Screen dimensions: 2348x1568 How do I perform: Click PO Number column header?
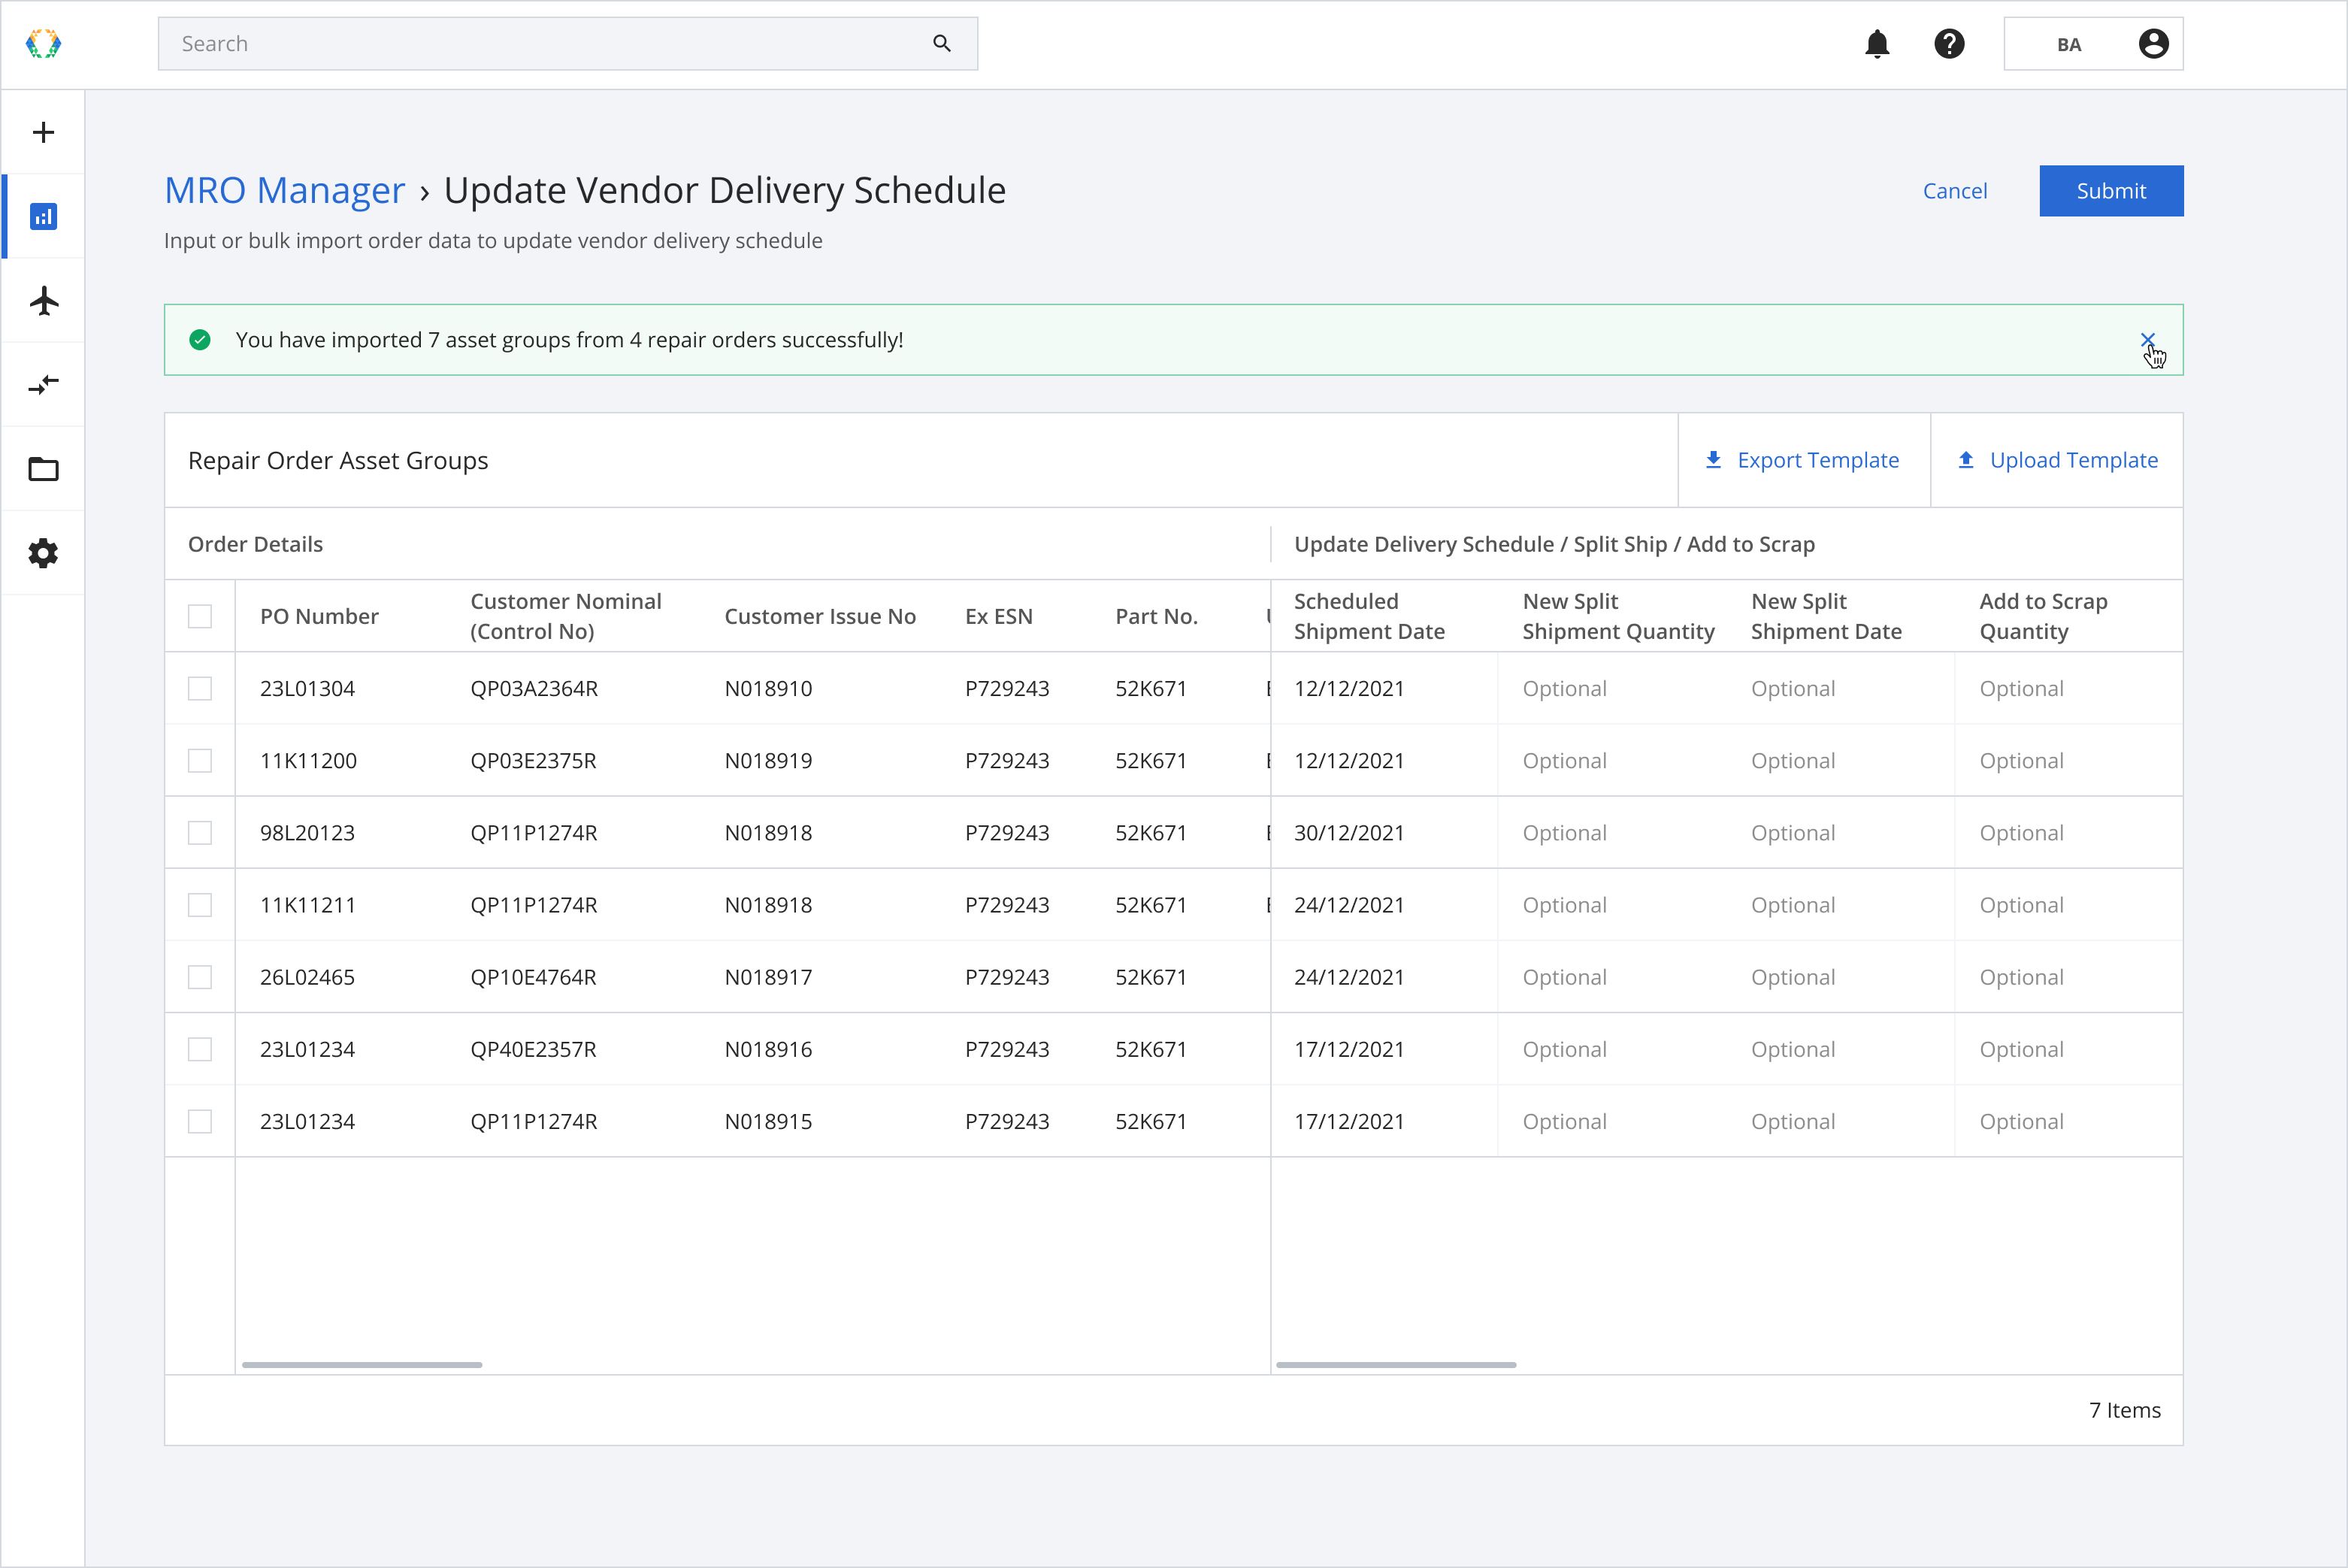pyautogui.click(x=319, y=616)
